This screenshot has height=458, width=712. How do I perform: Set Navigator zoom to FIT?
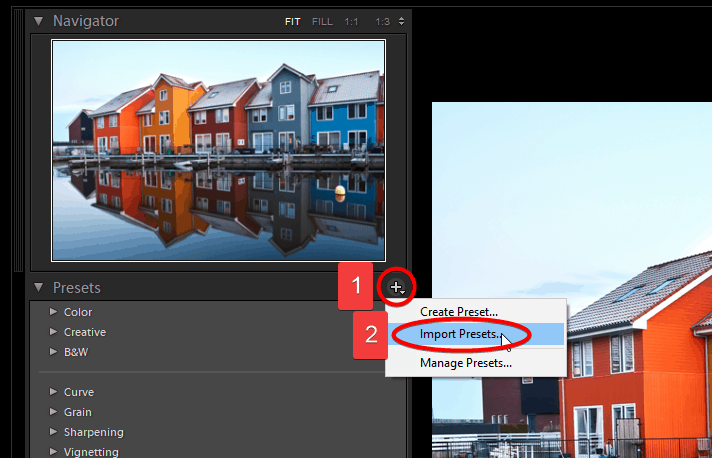(292, 21)
